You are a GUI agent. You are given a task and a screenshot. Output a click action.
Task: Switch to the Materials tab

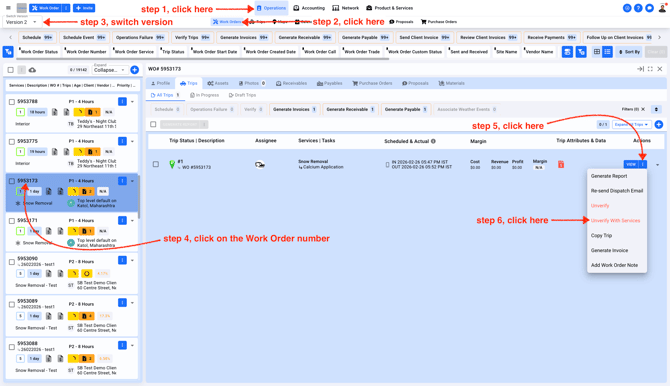tap(452, 83)
